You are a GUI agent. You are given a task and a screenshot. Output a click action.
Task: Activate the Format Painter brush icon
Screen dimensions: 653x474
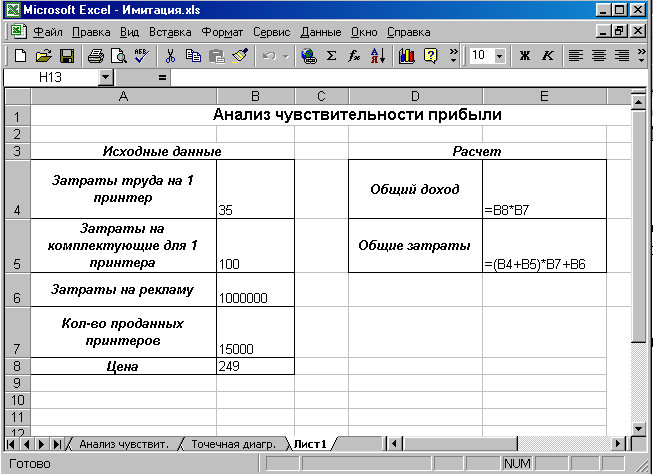pyautogui.click(x=240, y=55)
